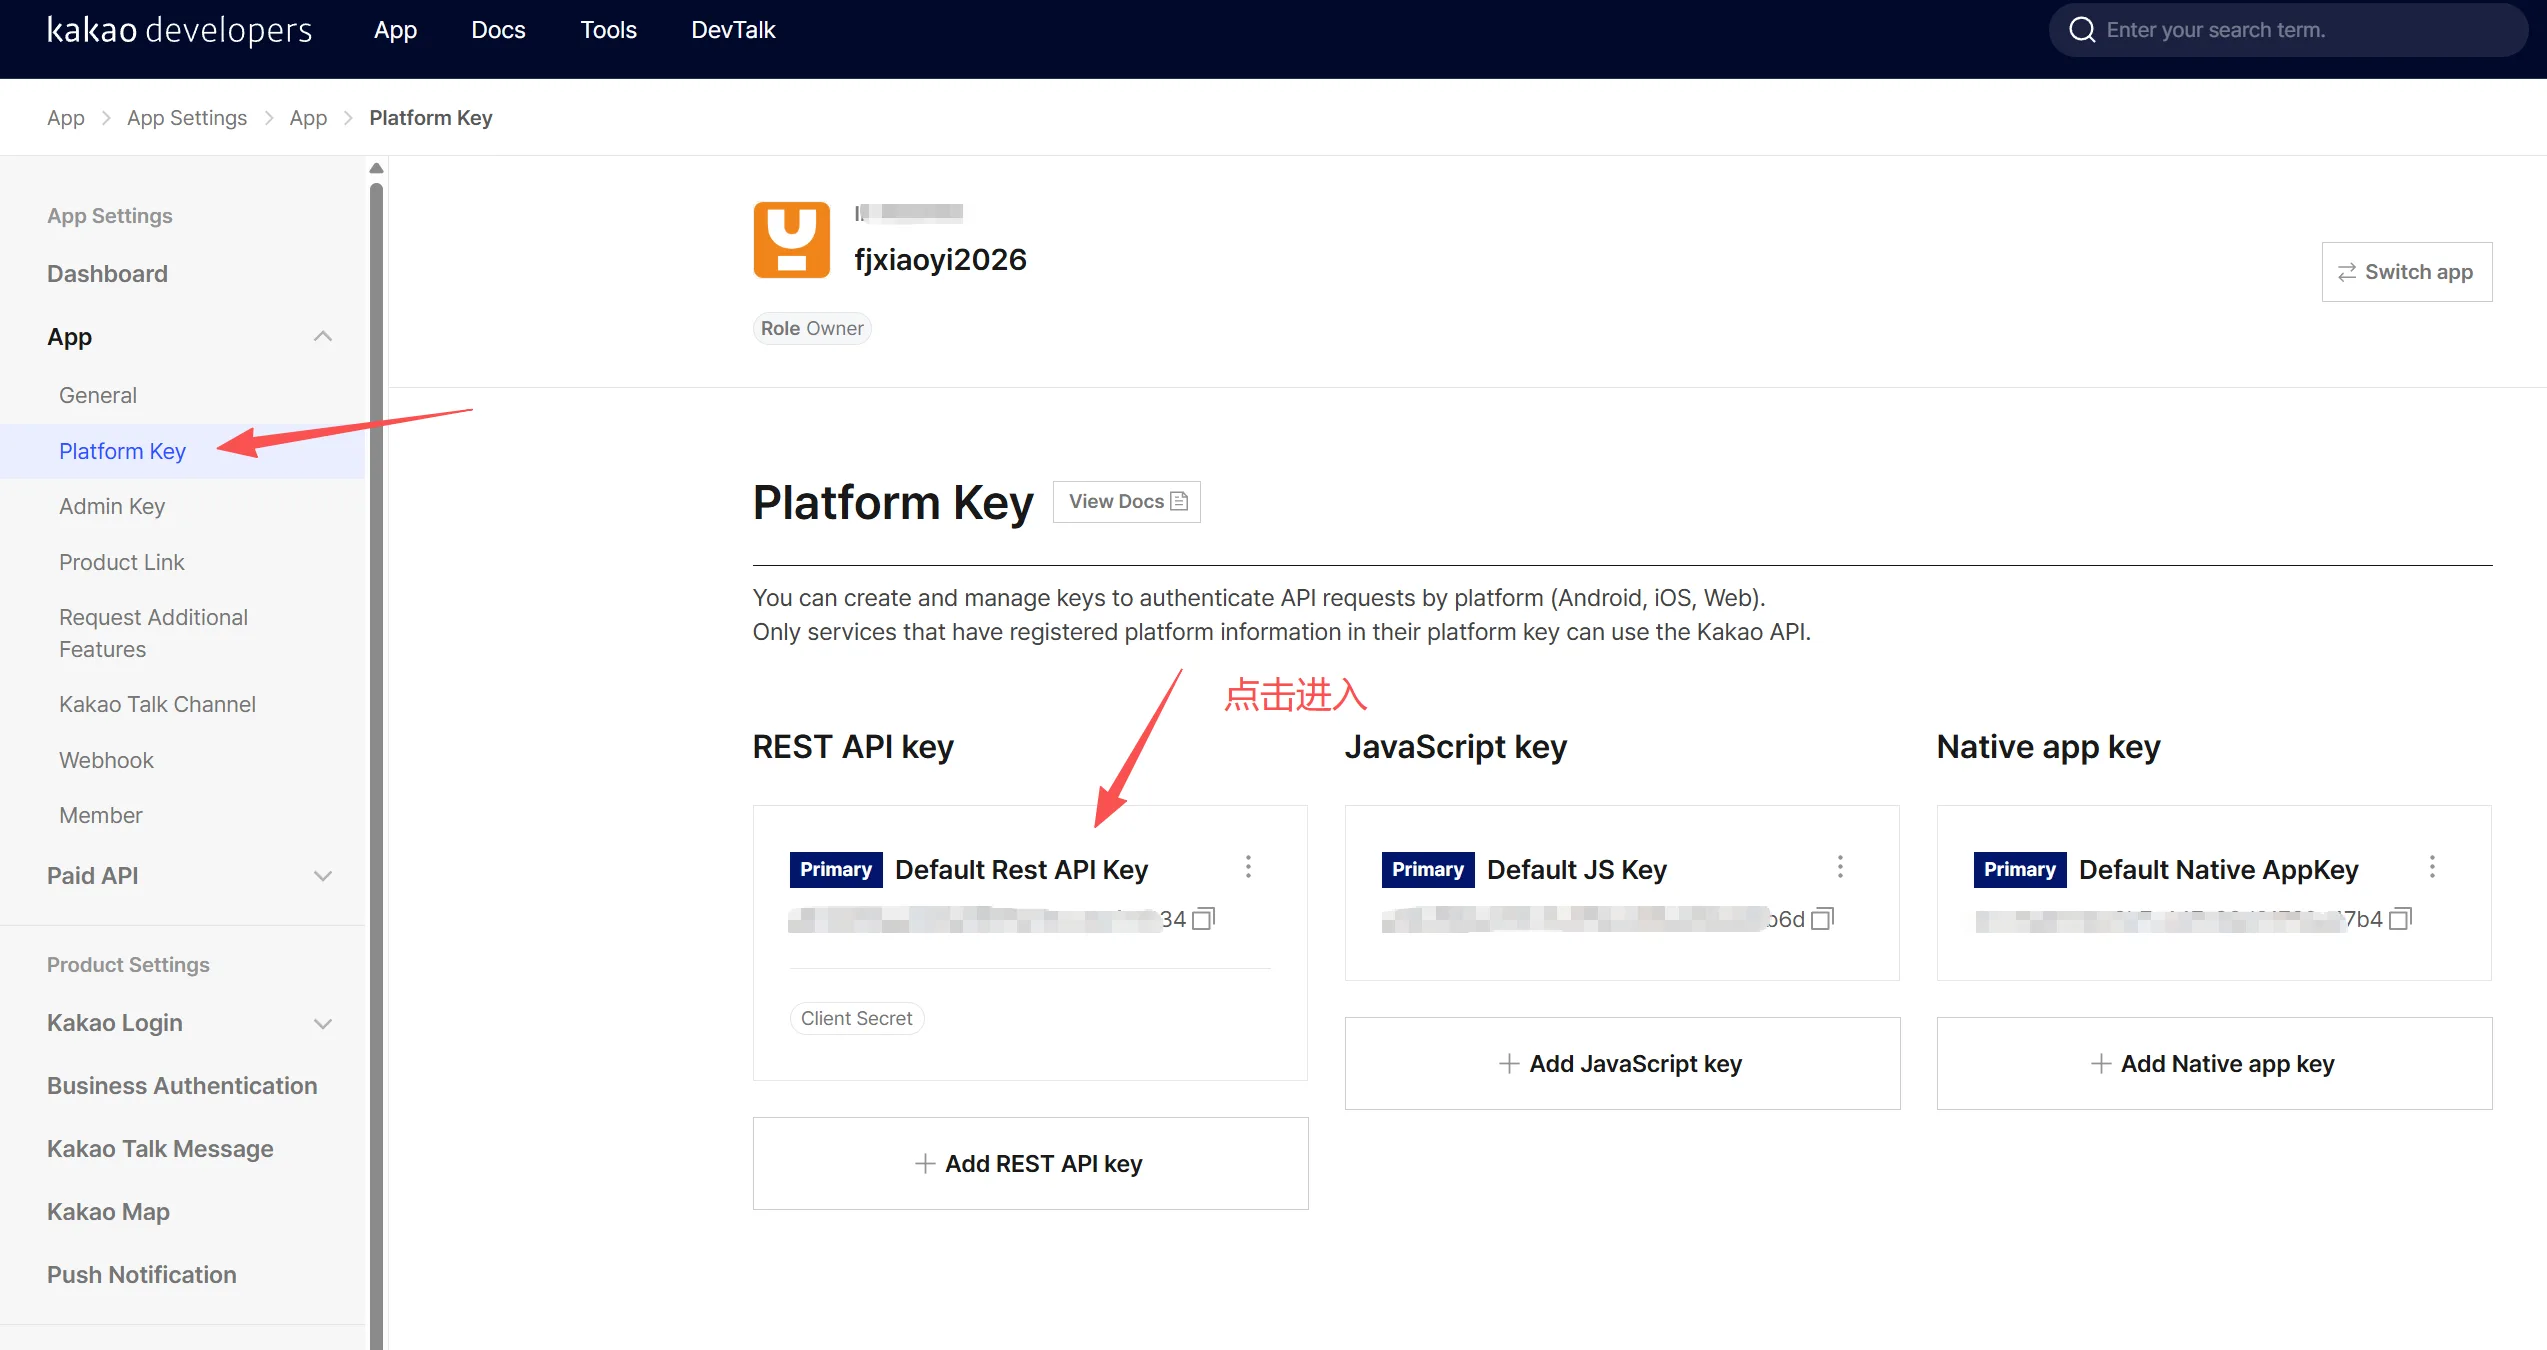This screenshot has height=1350, width=2547.
Task: Click Add REST API key
Action: click(1030, 1163)
